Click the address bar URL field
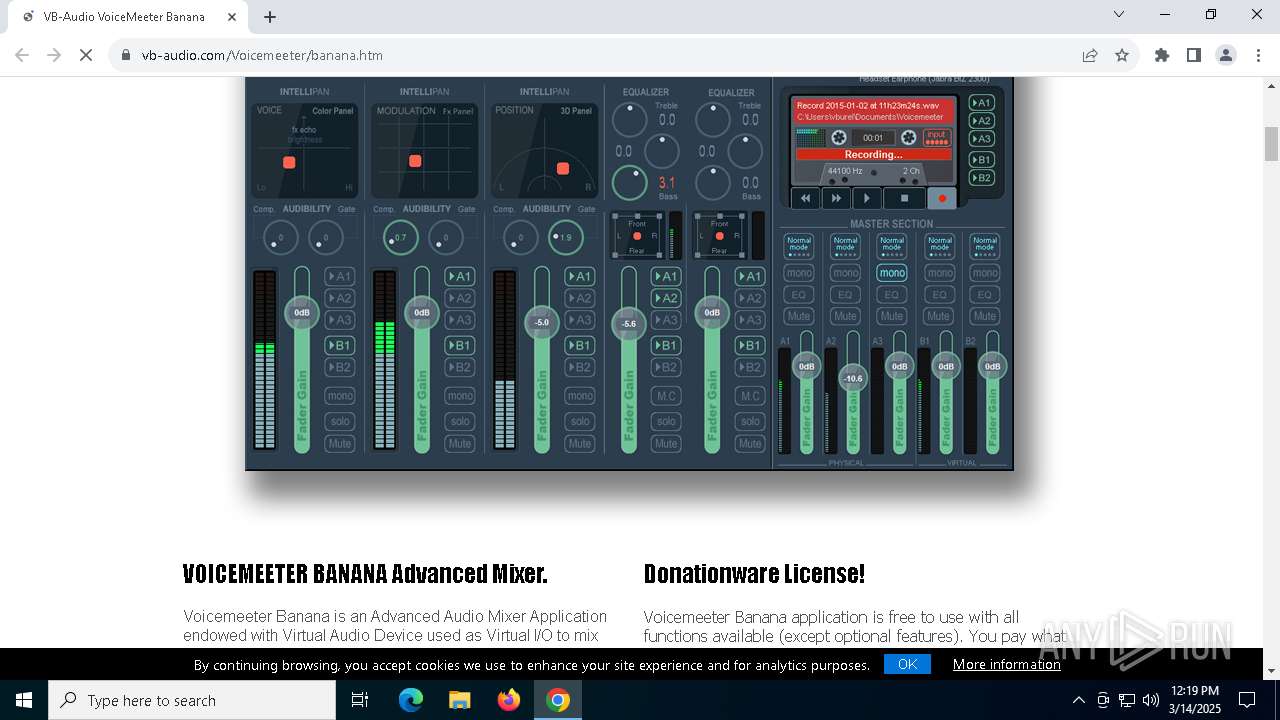 pos(600,55)
